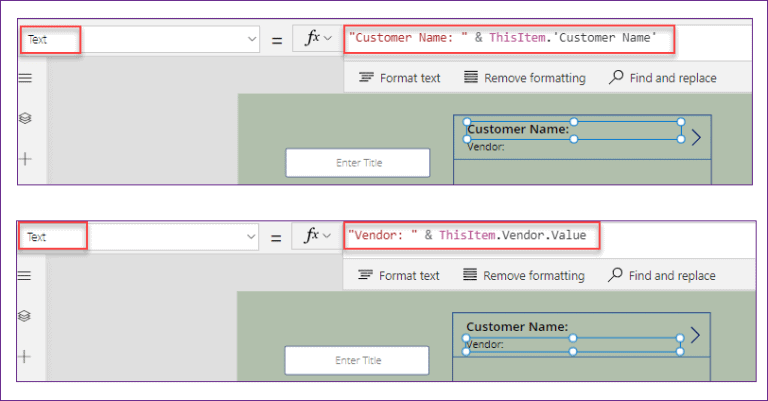Image resolution: width=768 pixels, height=401 pixels.
Task: Expand the Text property dropdown above the Vendor formula
Action: click(251, 237)
